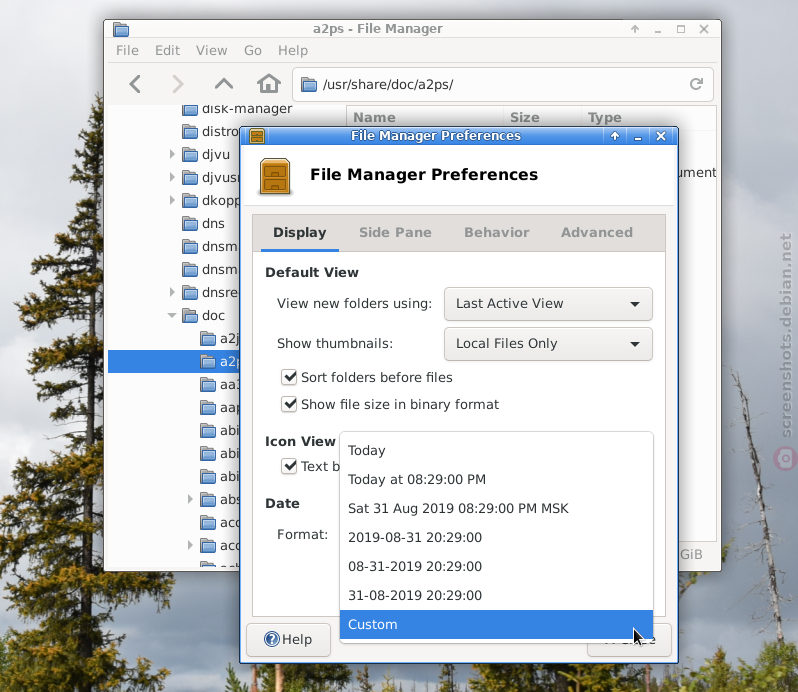Switch to the Behavior tab
This screenshot has width=798, height=692.
497,233
